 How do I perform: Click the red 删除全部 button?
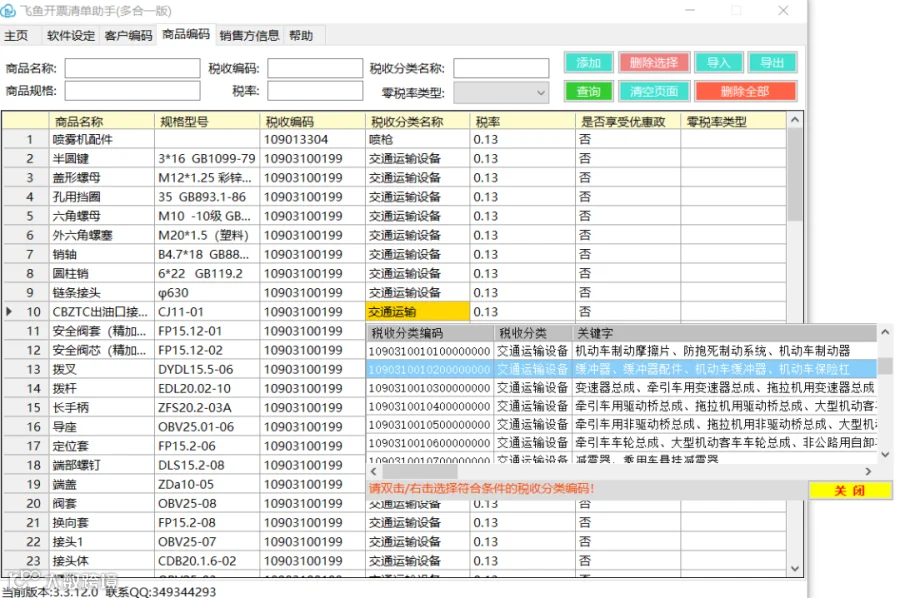[745, 91]
